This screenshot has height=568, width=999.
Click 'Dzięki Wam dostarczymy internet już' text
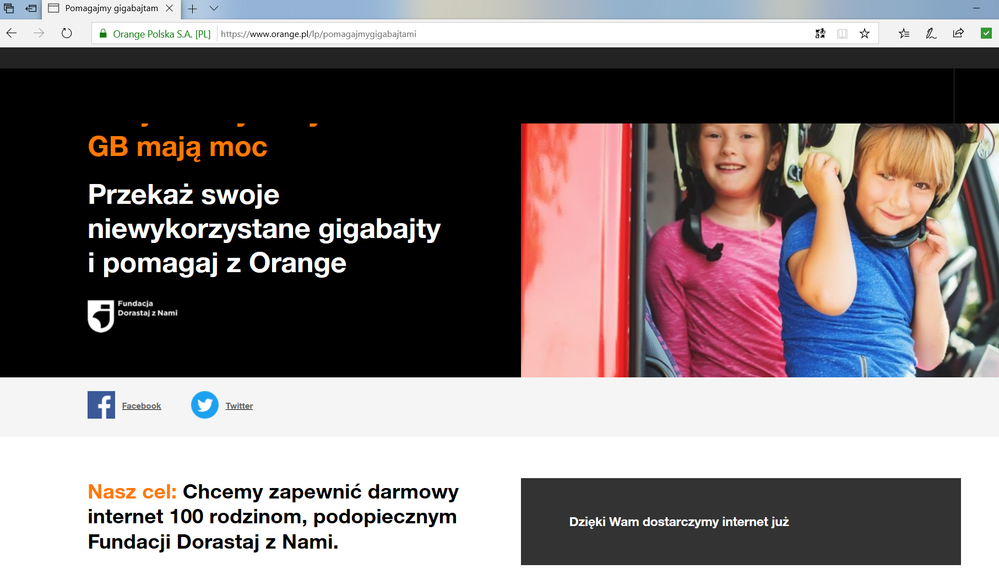pos(679,522)
